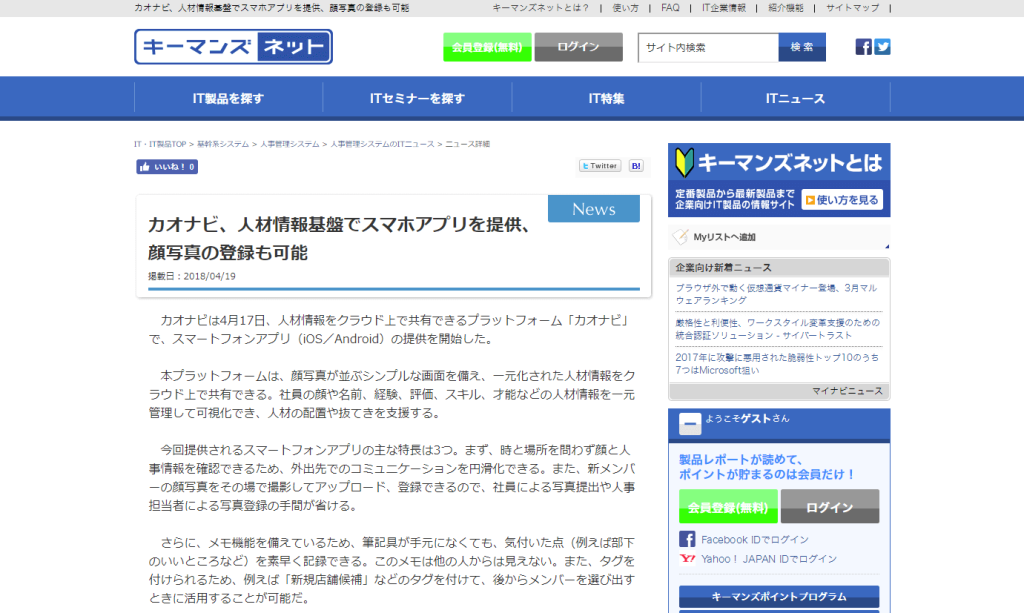Click the Facebook いいね！ like button
Image resolution: width=1024 pixels, height=613 pixels.
click(167, 167)
